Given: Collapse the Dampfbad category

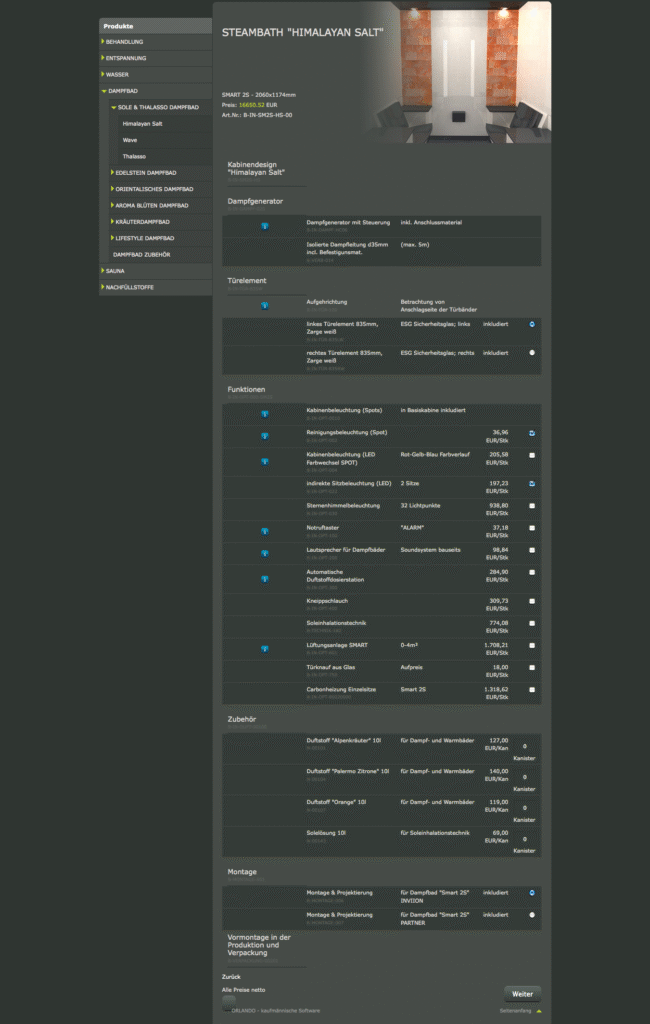Looking at the screenshot, I should [x=123, y=91].
